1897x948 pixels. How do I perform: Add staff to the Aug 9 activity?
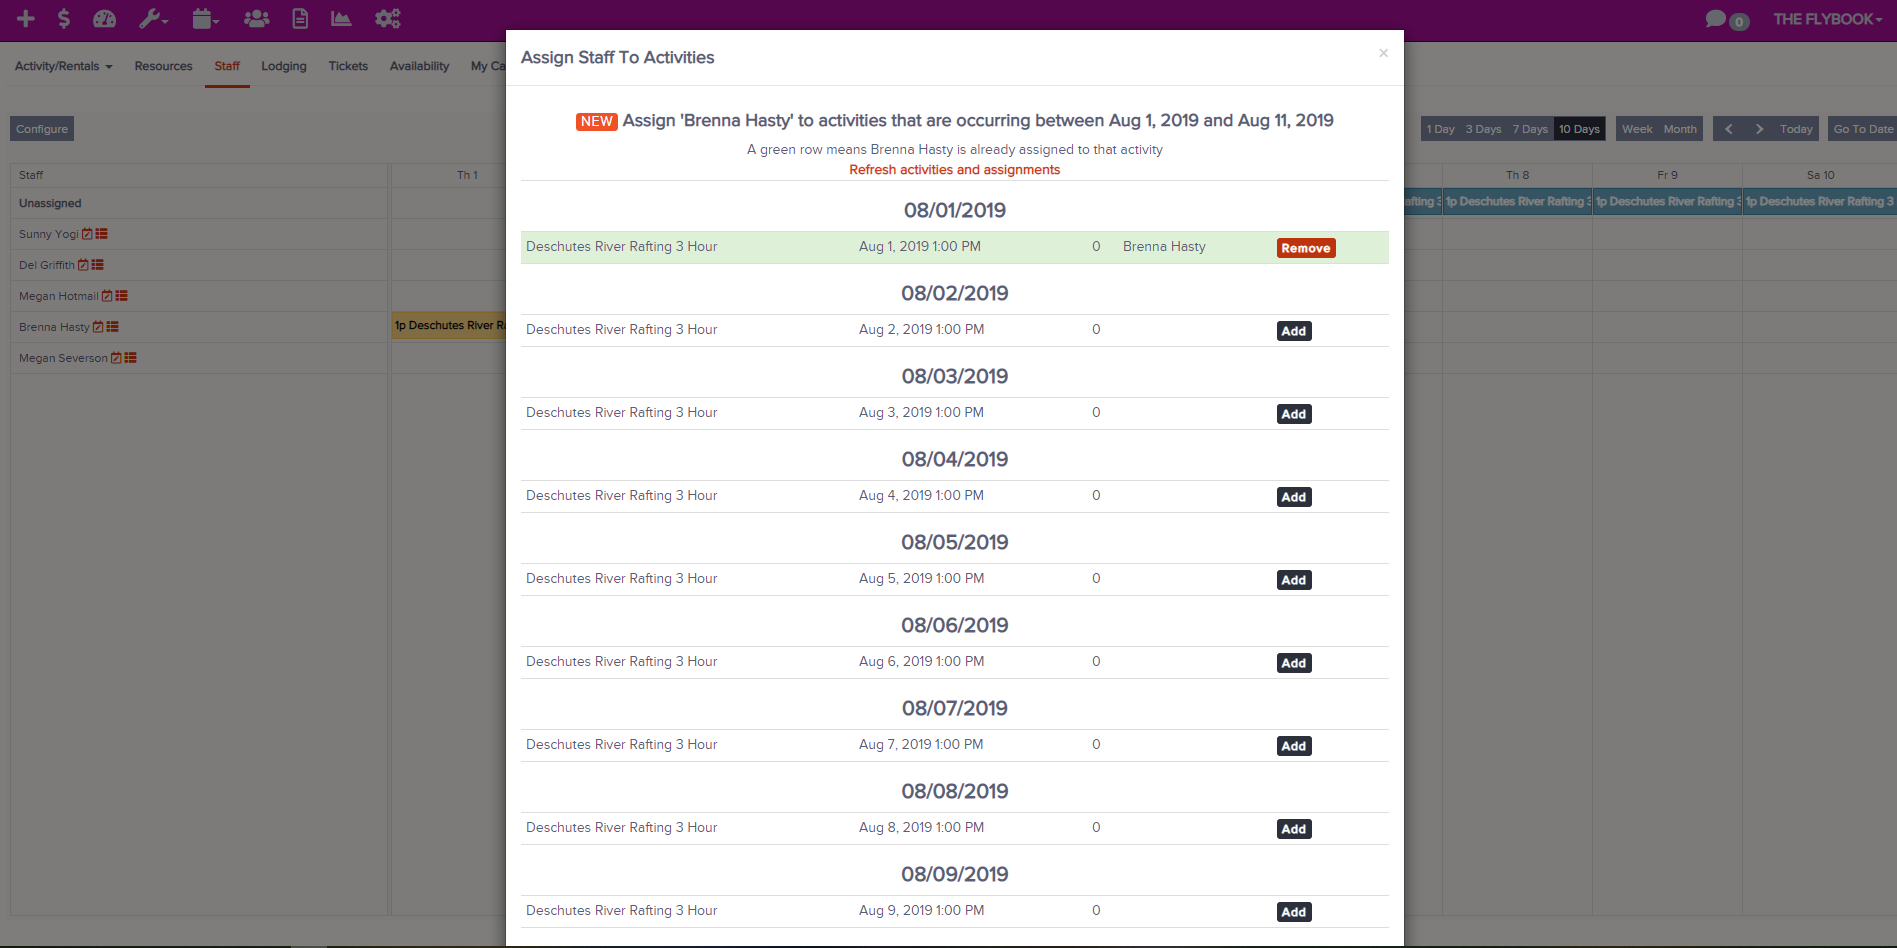click(x=1294, y=912)
